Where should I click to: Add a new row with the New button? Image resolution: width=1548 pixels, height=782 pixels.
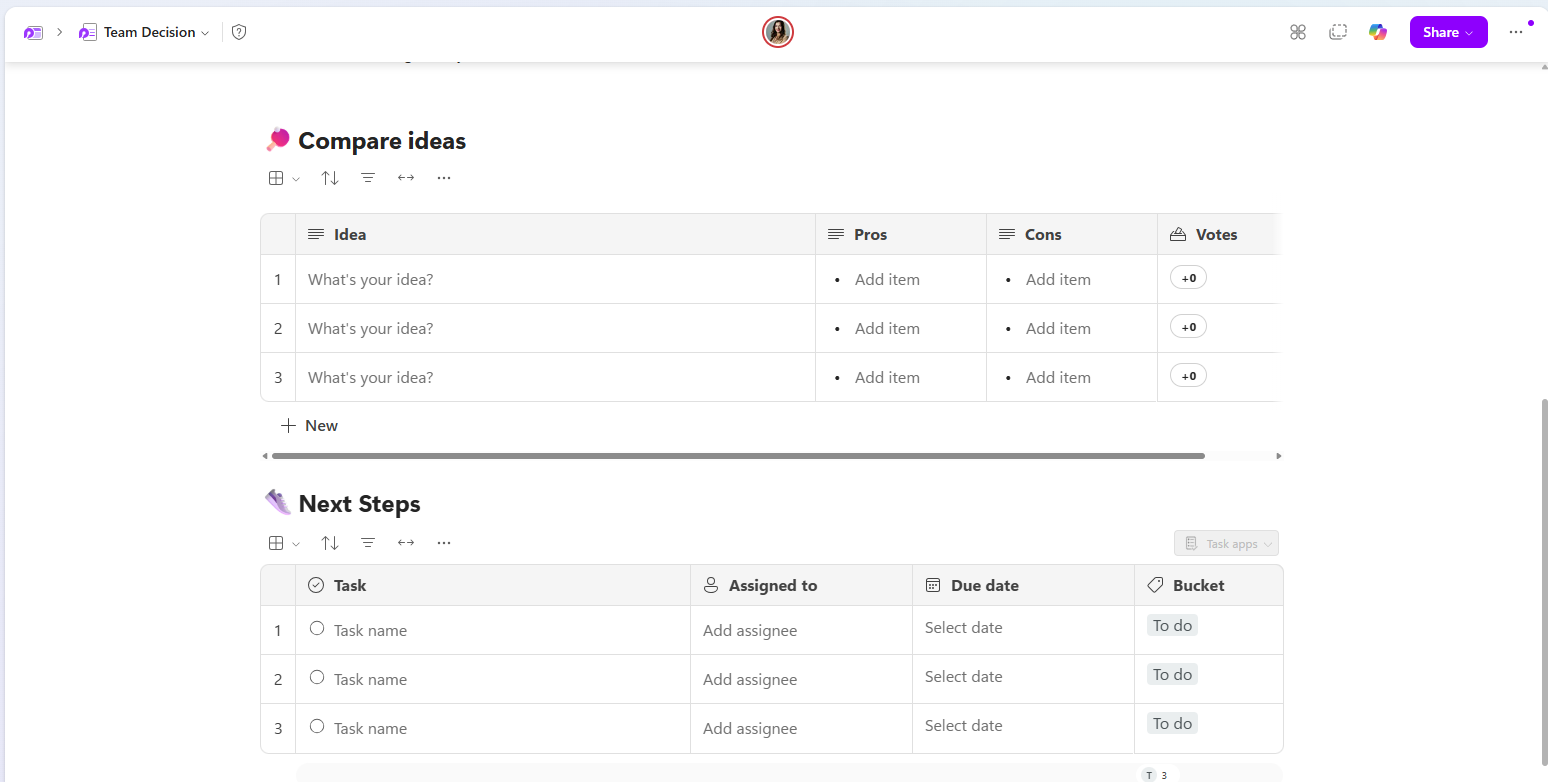(309, 425)
